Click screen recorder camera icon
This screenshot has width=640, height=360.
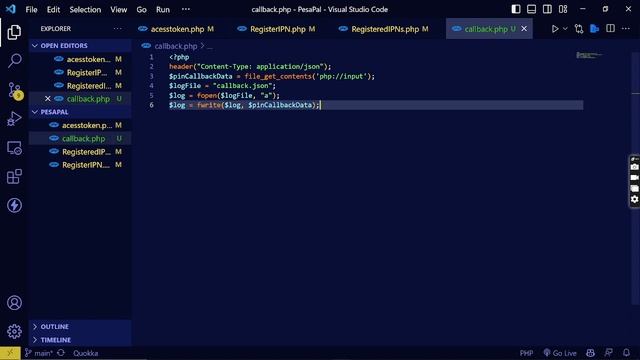click(634, 167)
